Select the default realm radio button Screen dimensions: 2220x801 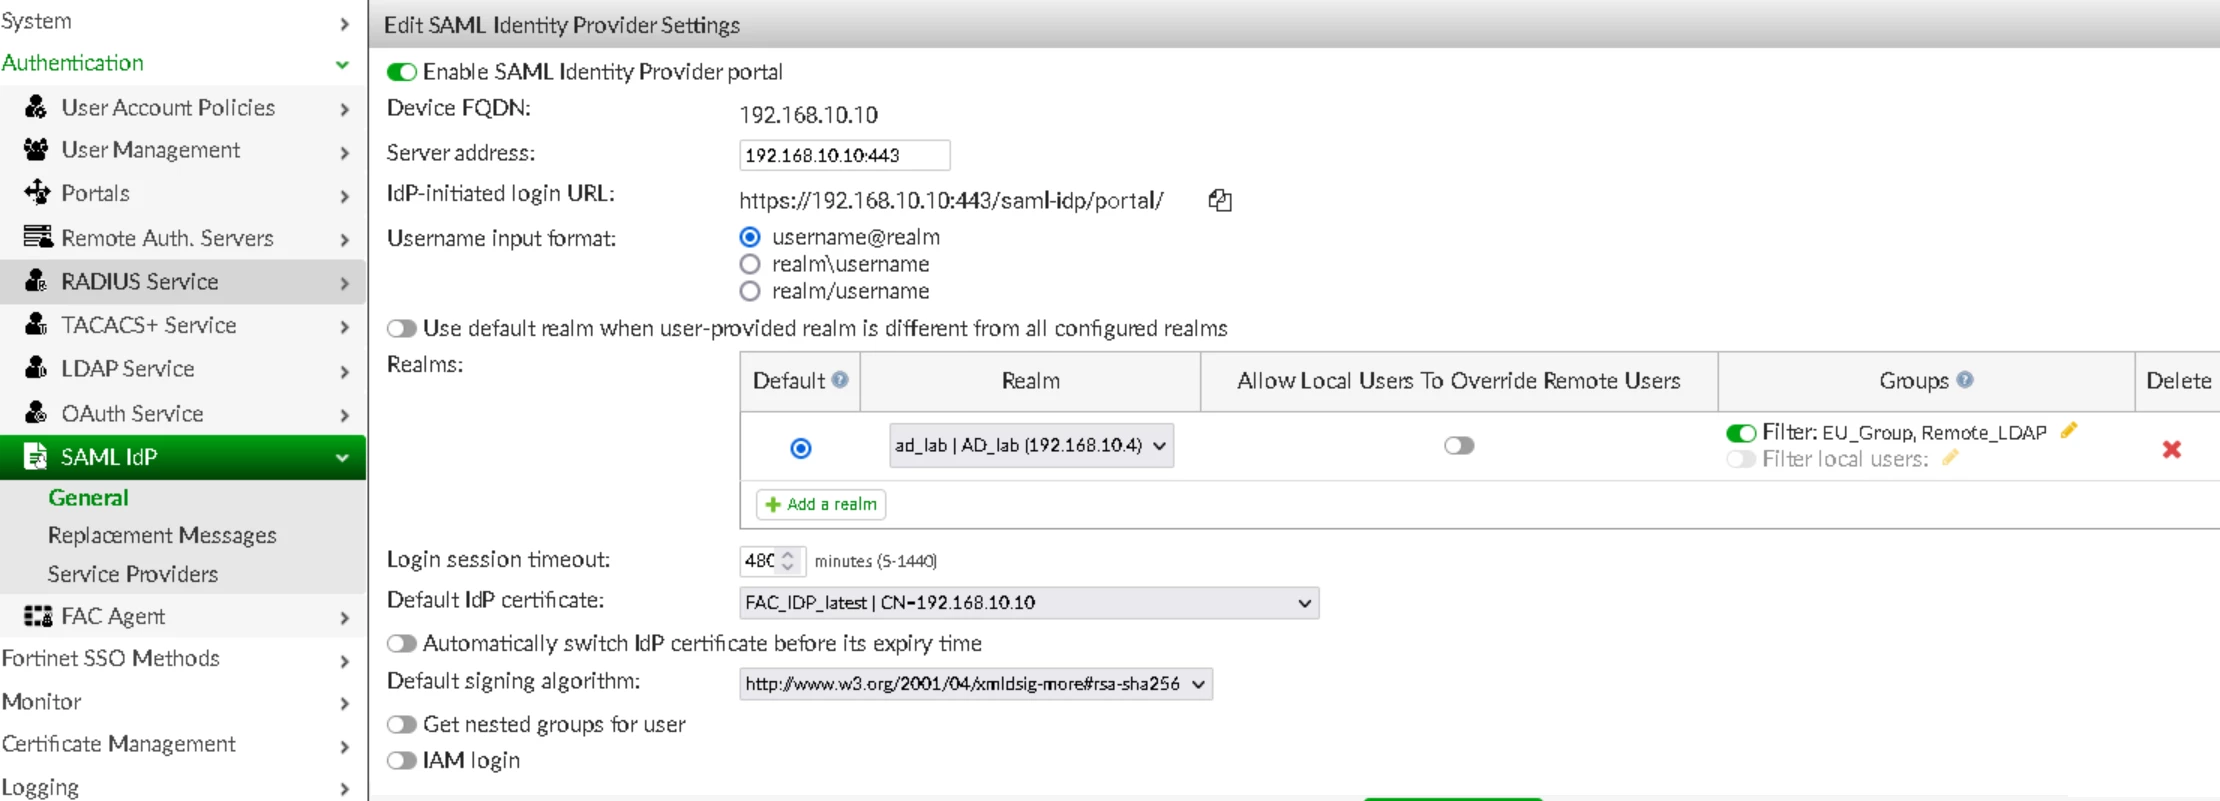pyautogui.click(x=801, y=448)
